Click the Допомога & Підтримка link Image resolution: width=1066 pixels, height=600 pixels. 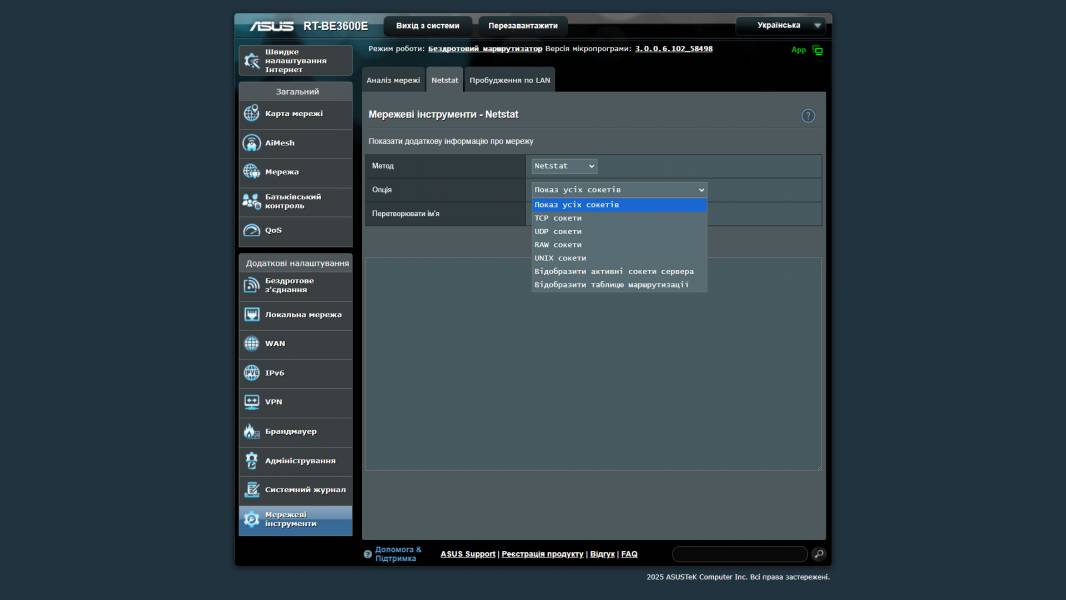(x=398, y=554)
